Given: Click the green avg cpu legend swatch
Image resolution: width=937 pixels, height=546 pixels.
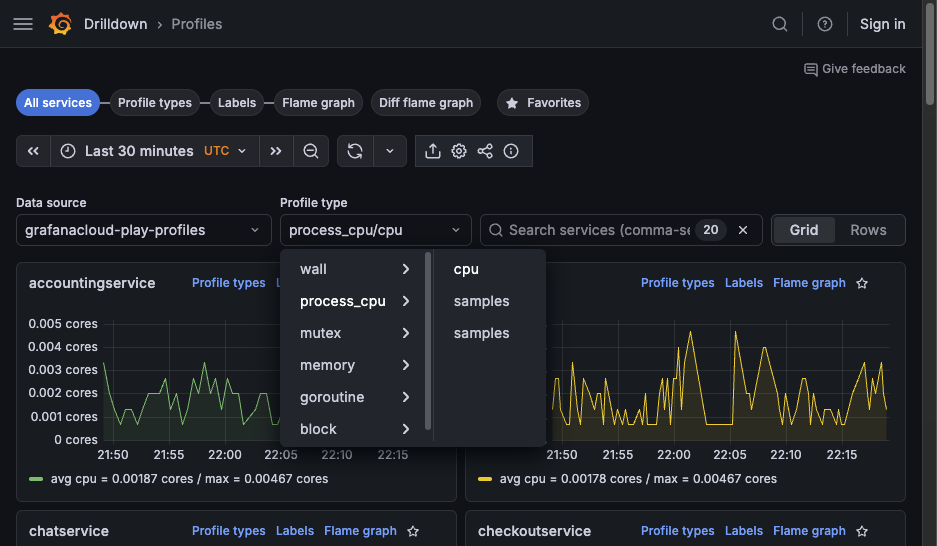Looking at the screenshot, I should click(x=36, y=479).
